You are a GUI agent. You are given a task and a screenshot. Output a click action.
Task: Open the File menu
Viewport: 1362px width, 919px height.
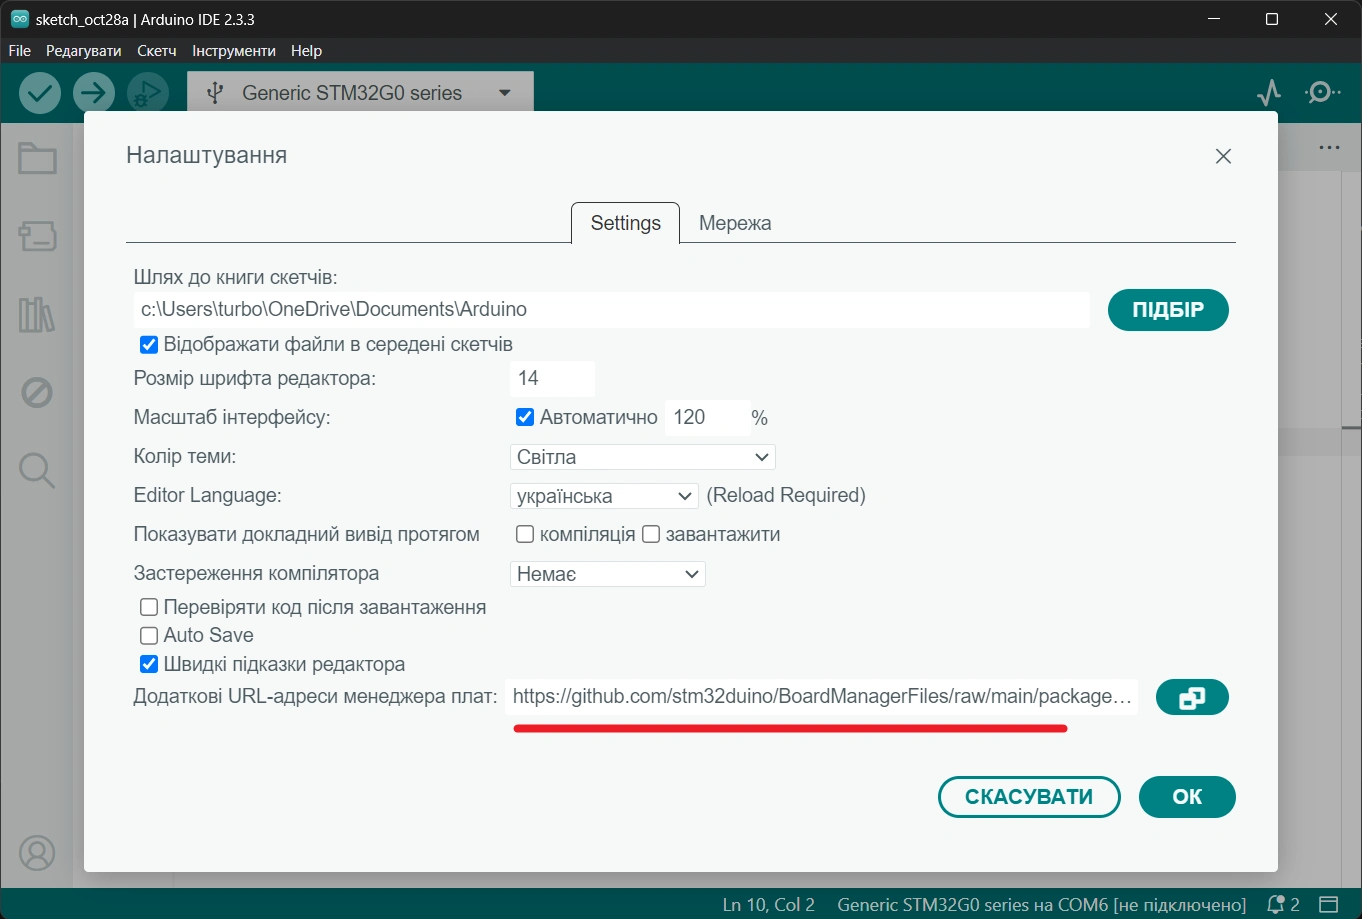pyautogui.click(x=20, y=50)
